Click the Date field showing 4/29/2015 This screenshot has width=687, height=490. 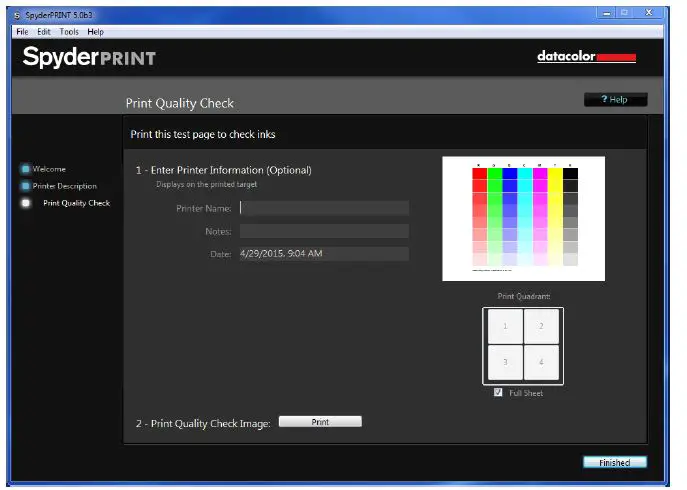324,254
